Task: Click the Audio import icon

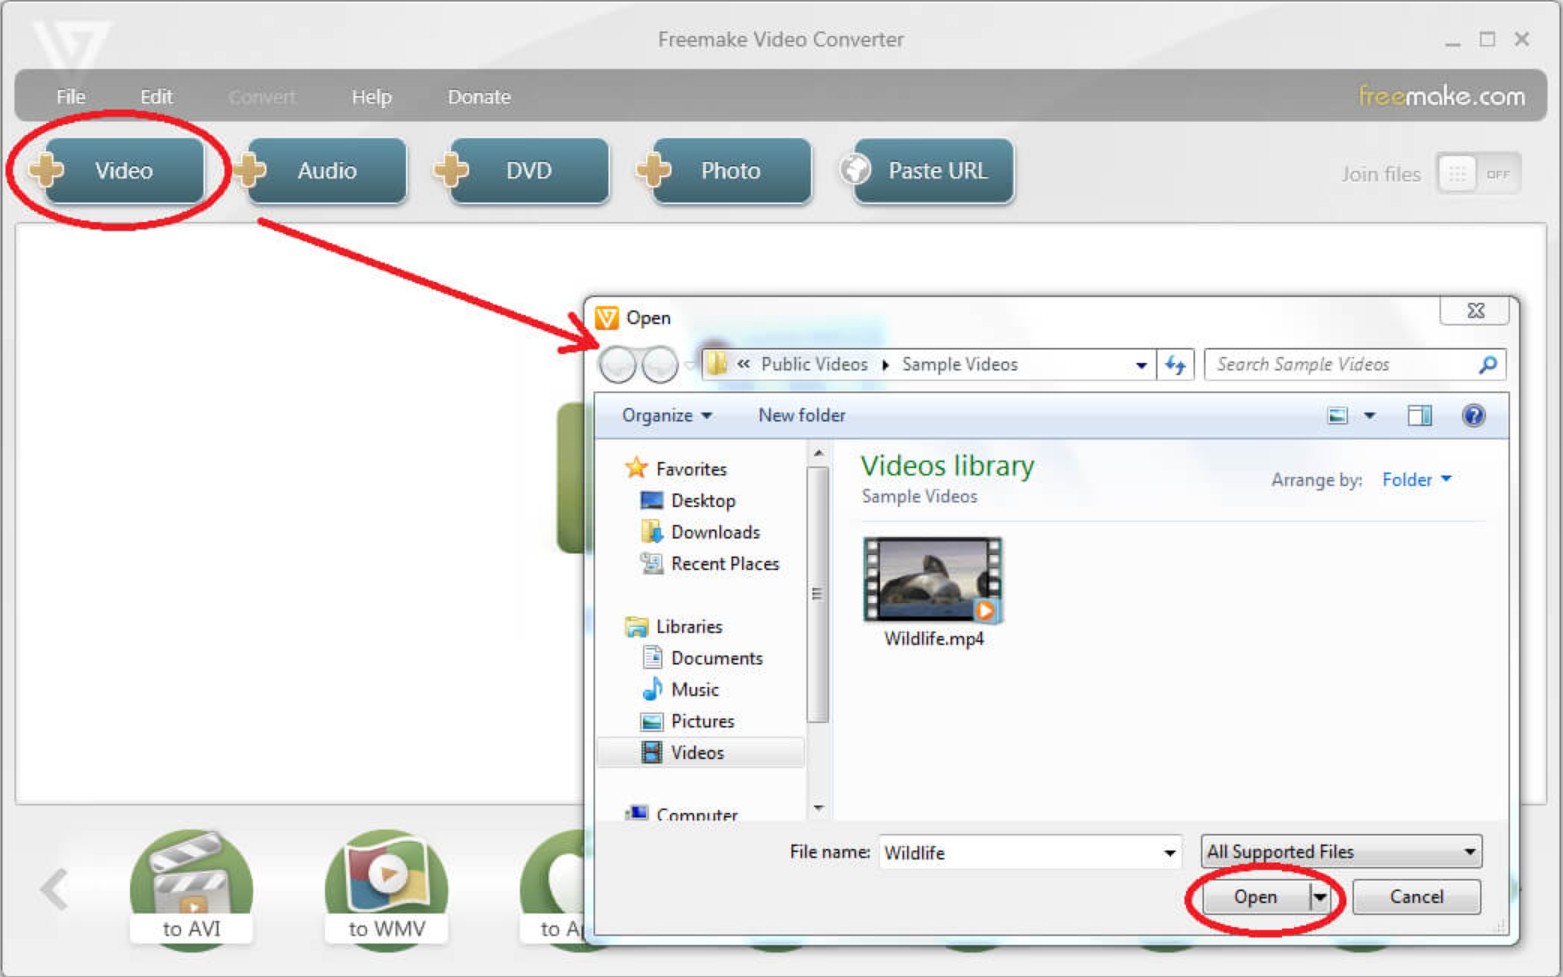Action: [x=325, y=170]
